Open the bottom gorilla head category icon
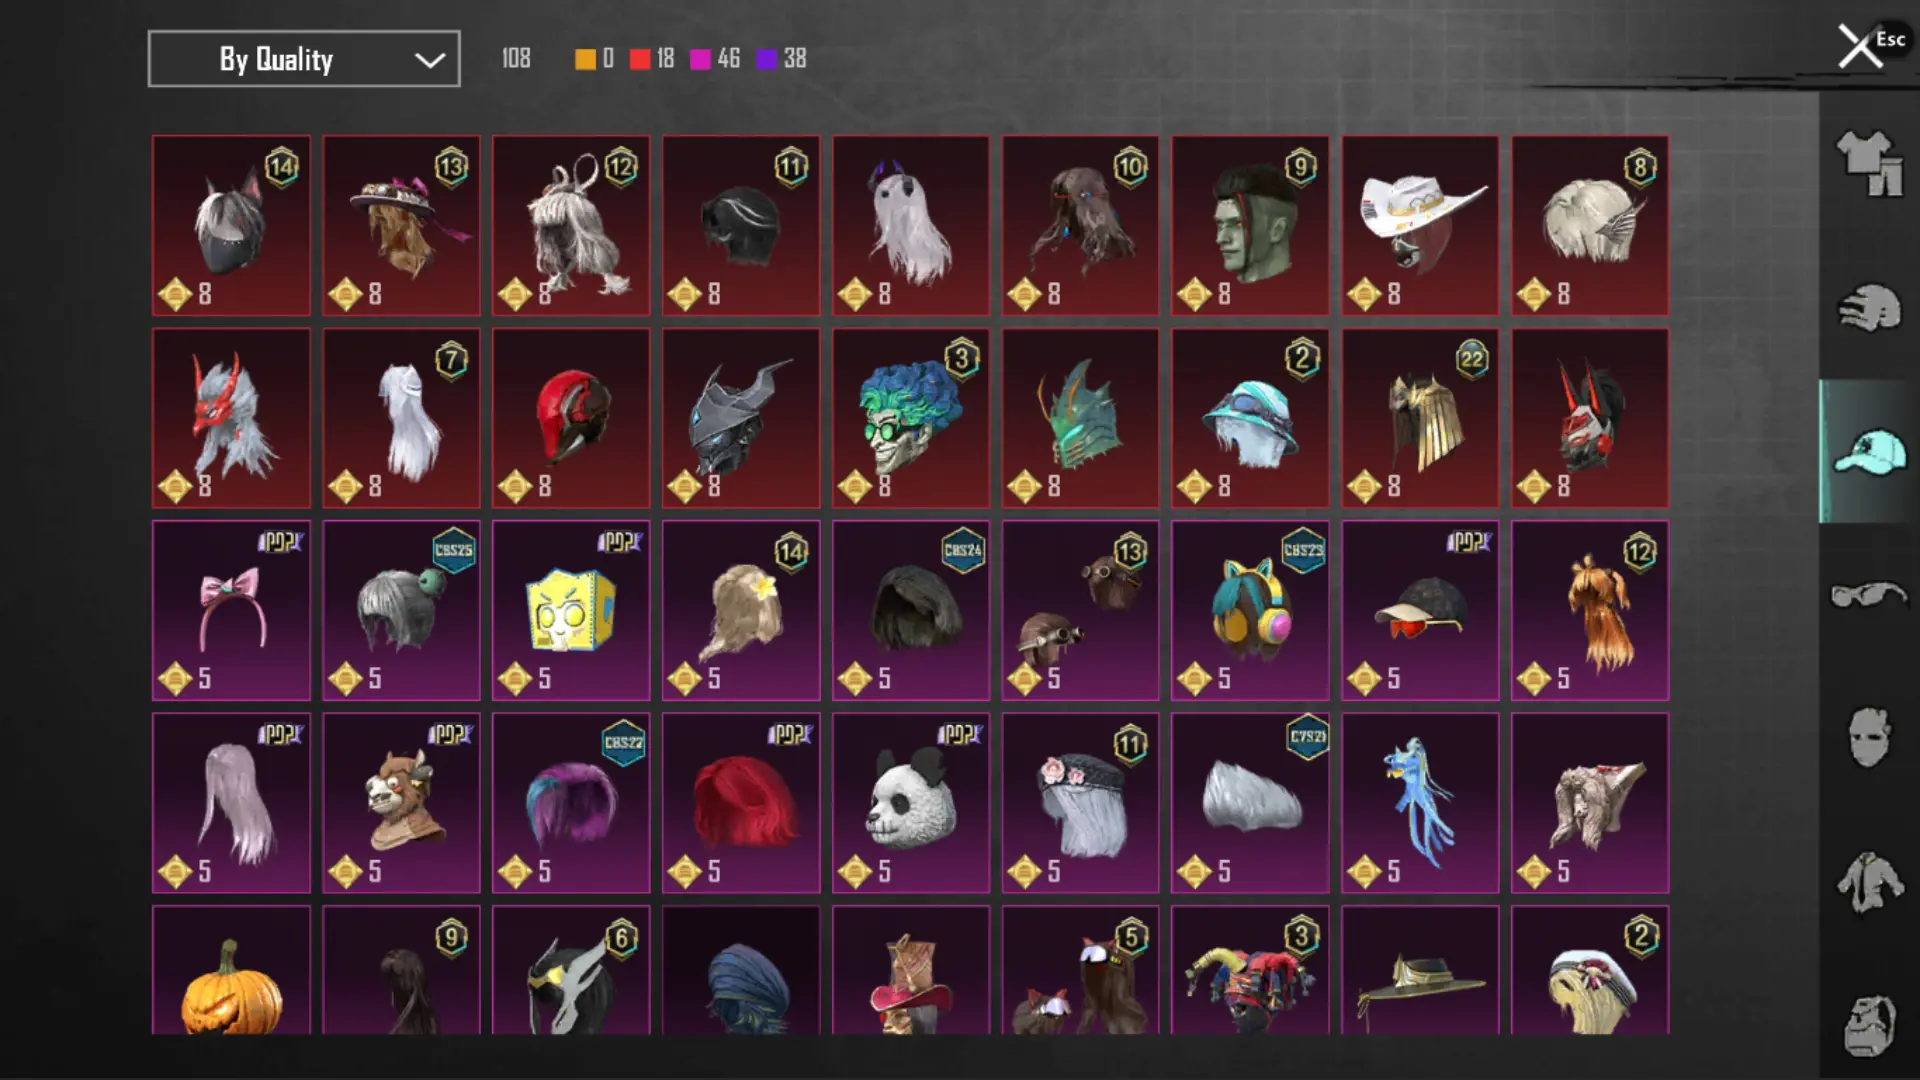The image size is (1920, 1080). coord(1869,1025)
